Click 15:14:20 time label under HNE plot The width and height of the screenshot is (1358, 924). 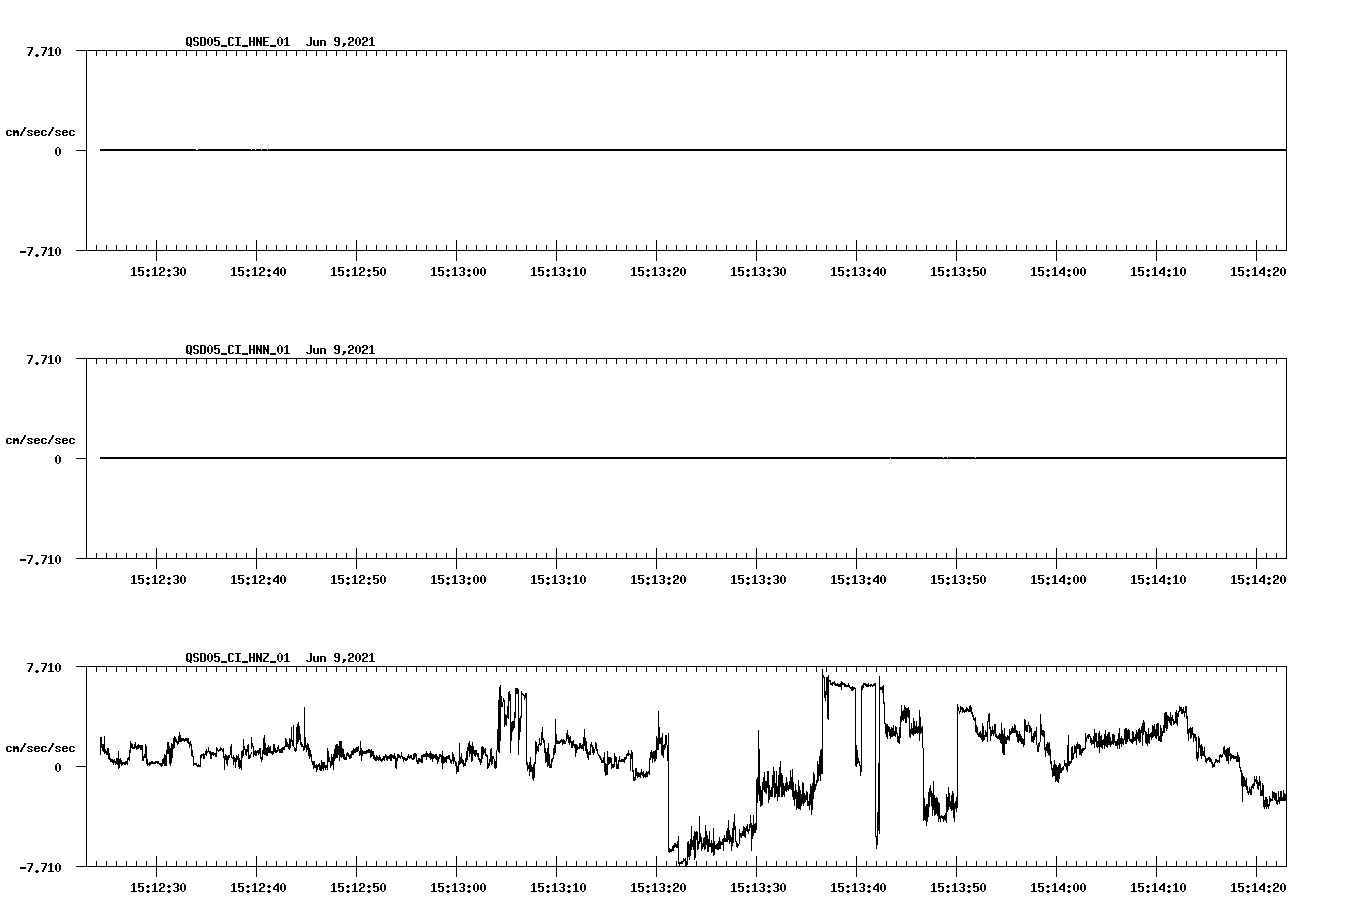pos(1258,272)
